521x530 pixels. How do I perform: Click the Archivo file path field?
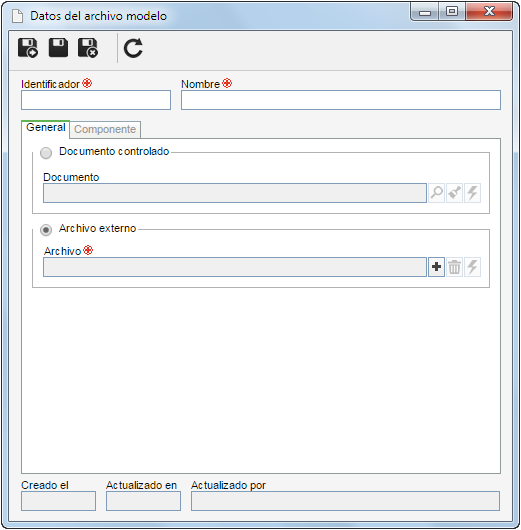235,267
